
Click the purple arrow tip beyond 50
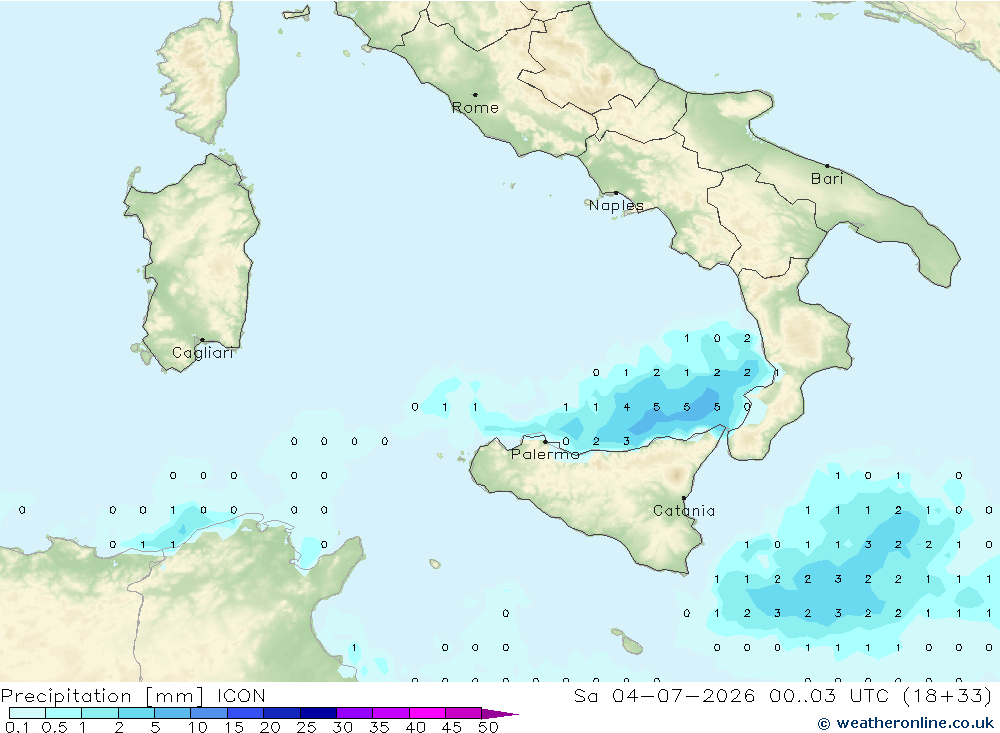point(500,714)
